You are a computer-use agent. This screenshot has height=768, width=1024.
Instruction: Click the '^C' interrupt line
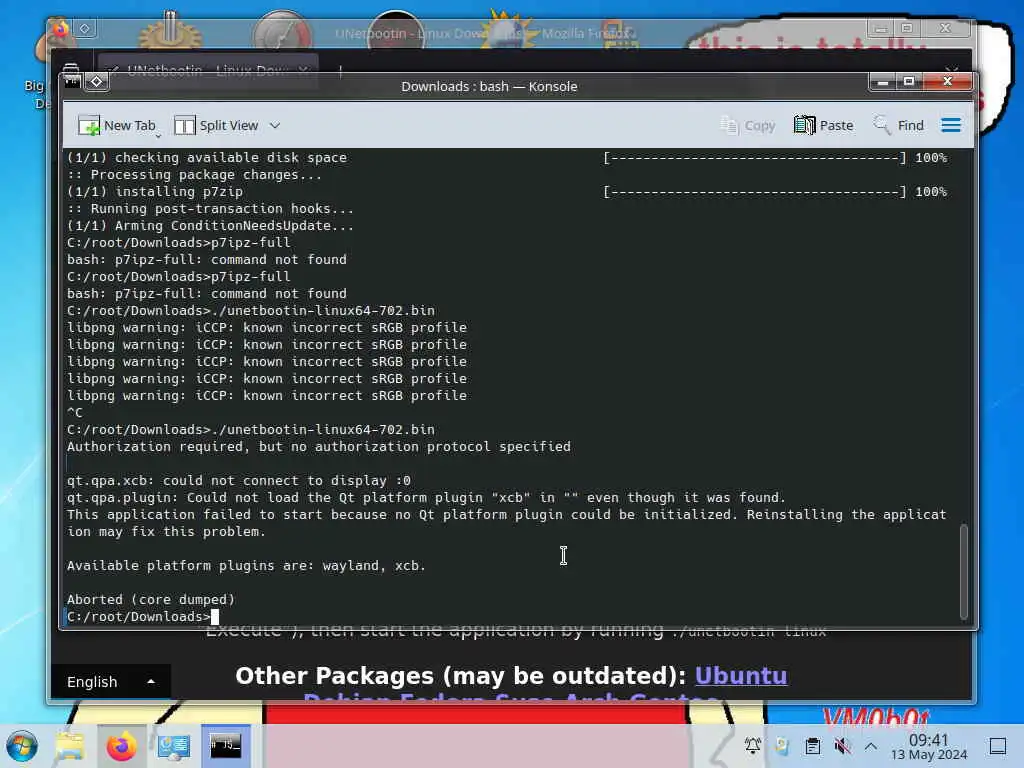pyautogui.click(x=74, y=413)
